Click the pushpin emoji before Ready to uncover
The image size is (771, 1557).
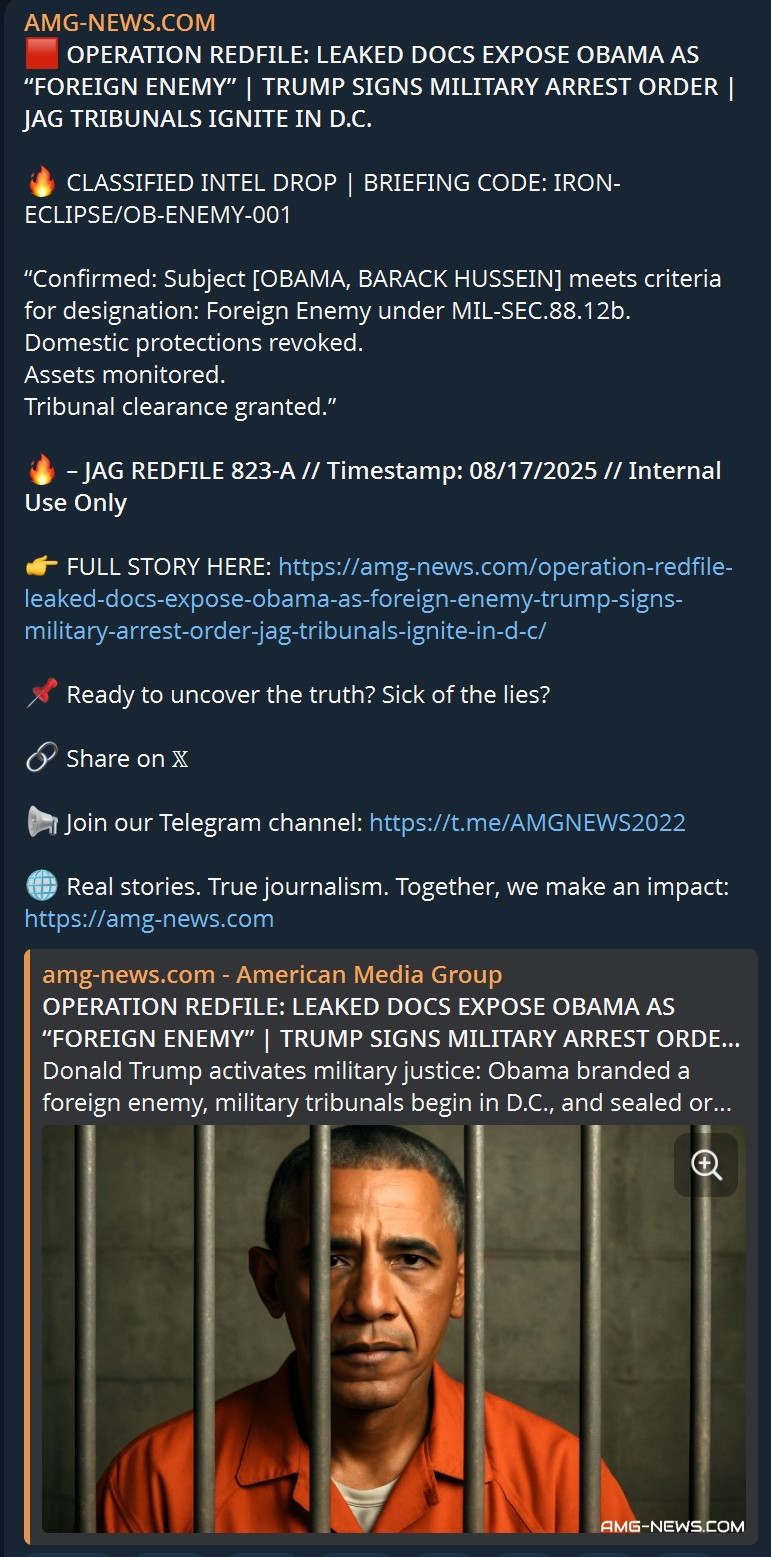pos(42,695)
